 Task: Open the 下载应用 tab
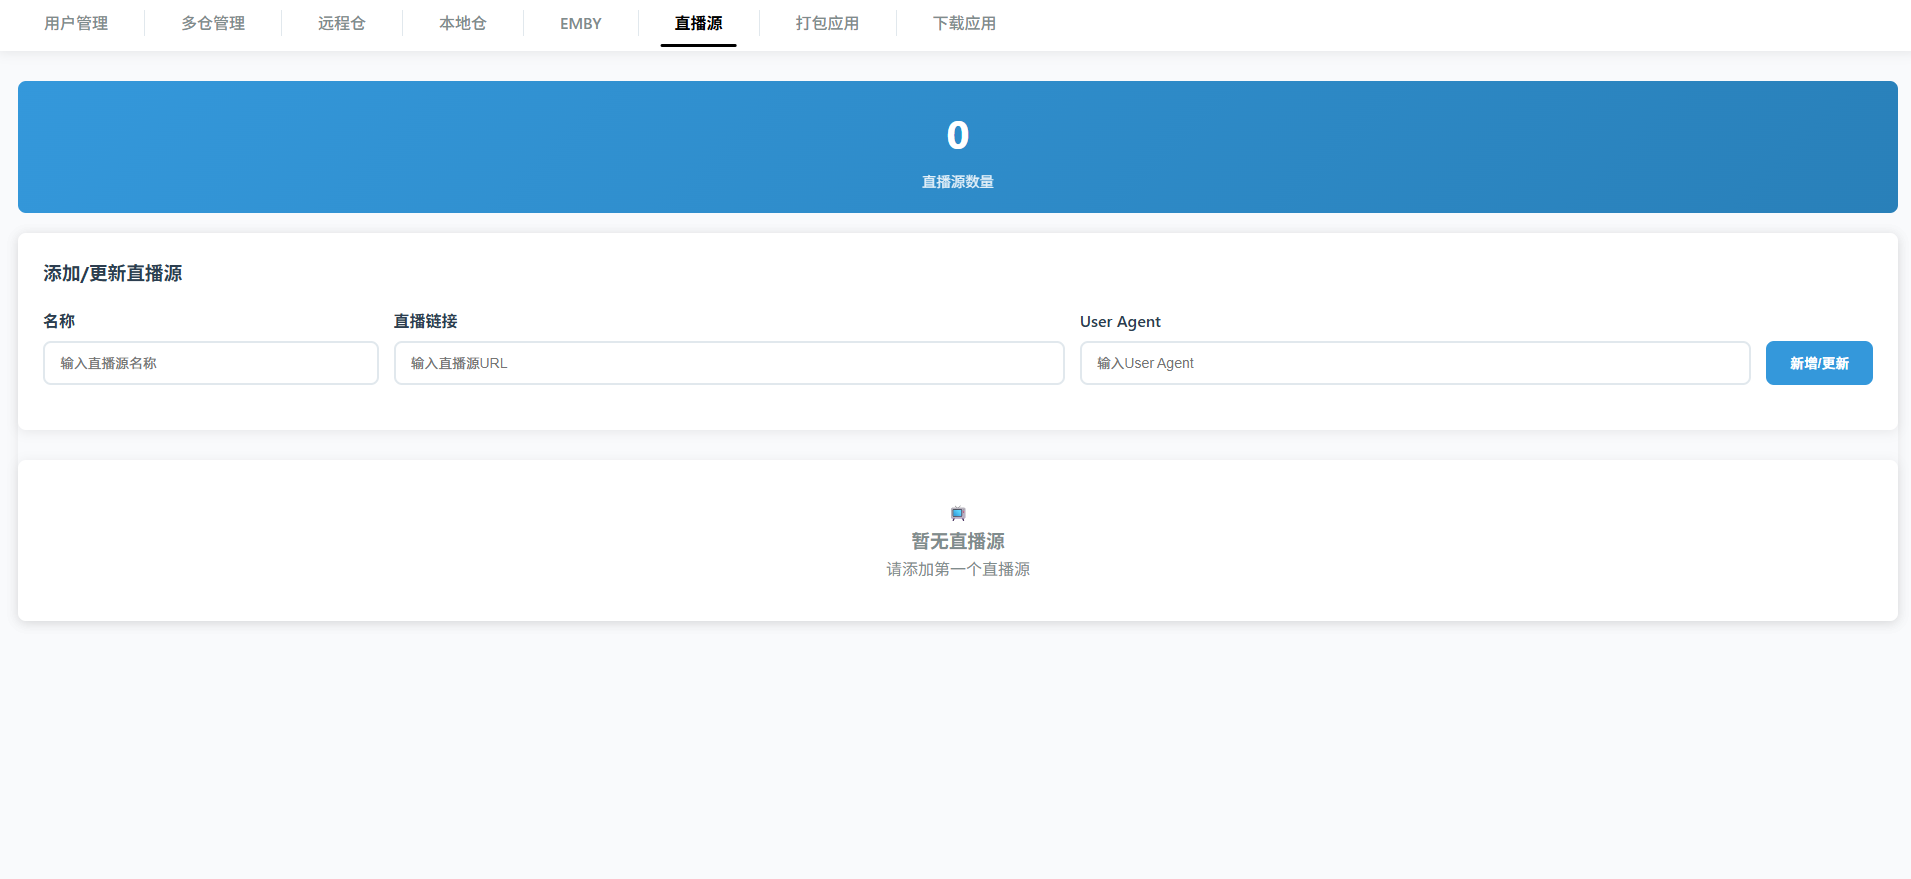coord(964,23)
